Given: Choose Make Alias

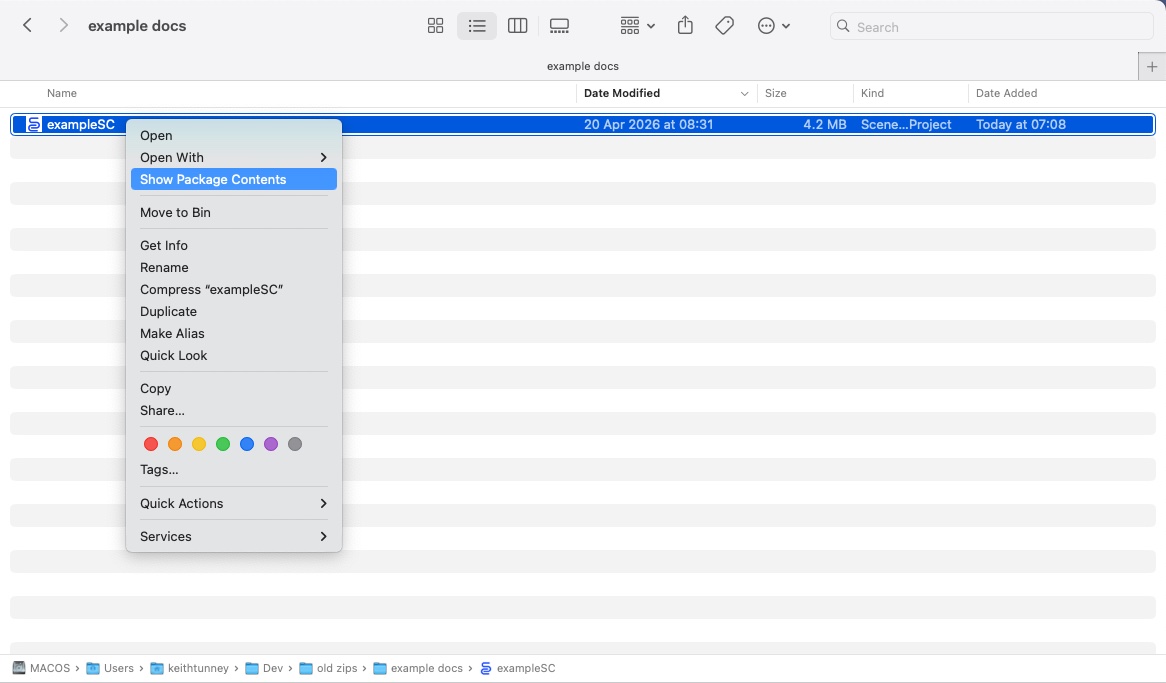Looking at the screenshot, I should pyautogui.click(x=233, y=333).
